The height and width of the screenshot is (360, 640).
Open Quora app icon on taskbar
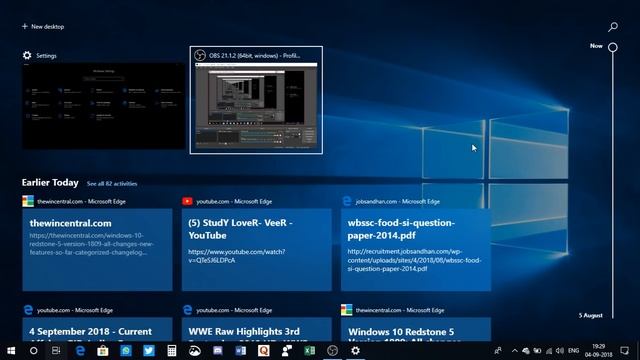tap(263, 351)
